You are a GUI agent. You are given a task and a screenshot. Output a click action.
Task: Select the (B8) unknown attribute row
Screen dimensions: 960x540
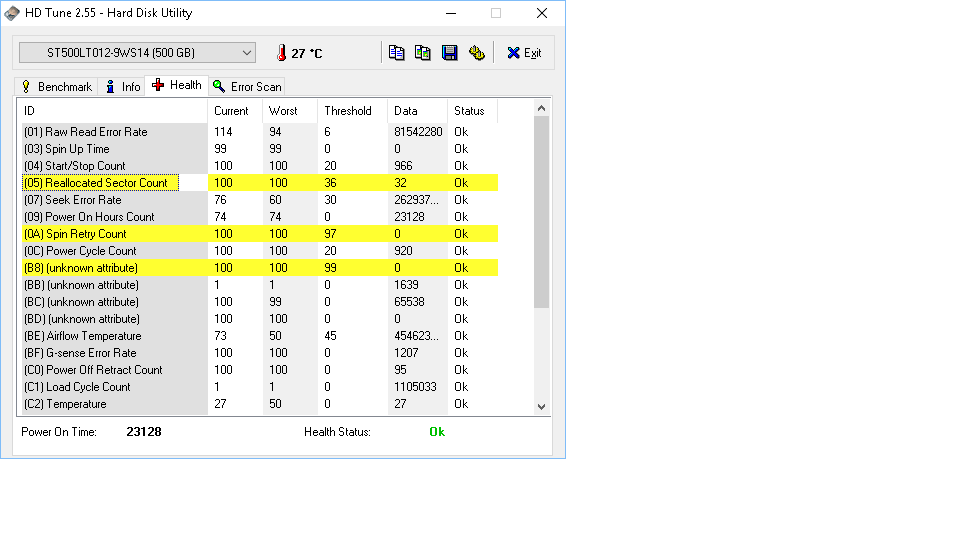[x=260, y=268]
